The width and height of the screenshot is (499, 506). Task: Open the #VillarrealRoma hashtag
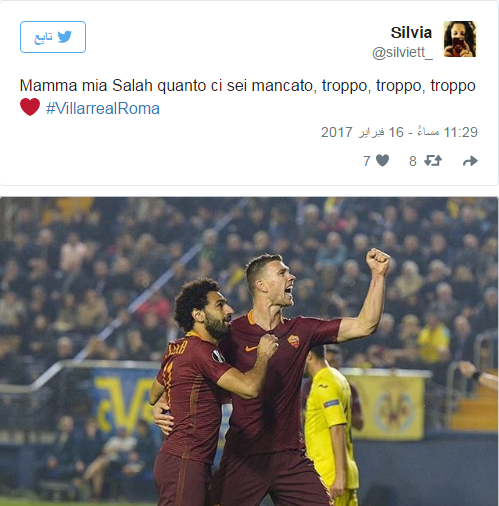103,109
